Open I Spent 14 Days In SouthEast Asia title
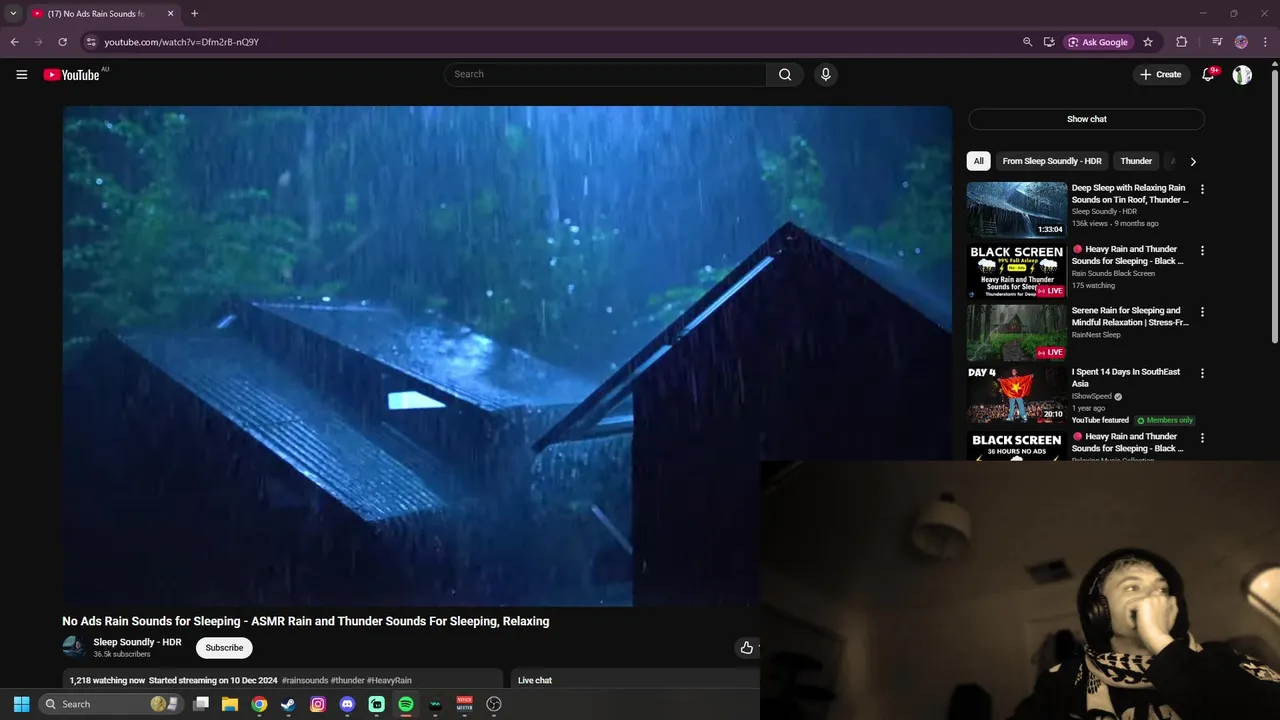Screen dimensions: 1280x720 tap(1126, 378)
